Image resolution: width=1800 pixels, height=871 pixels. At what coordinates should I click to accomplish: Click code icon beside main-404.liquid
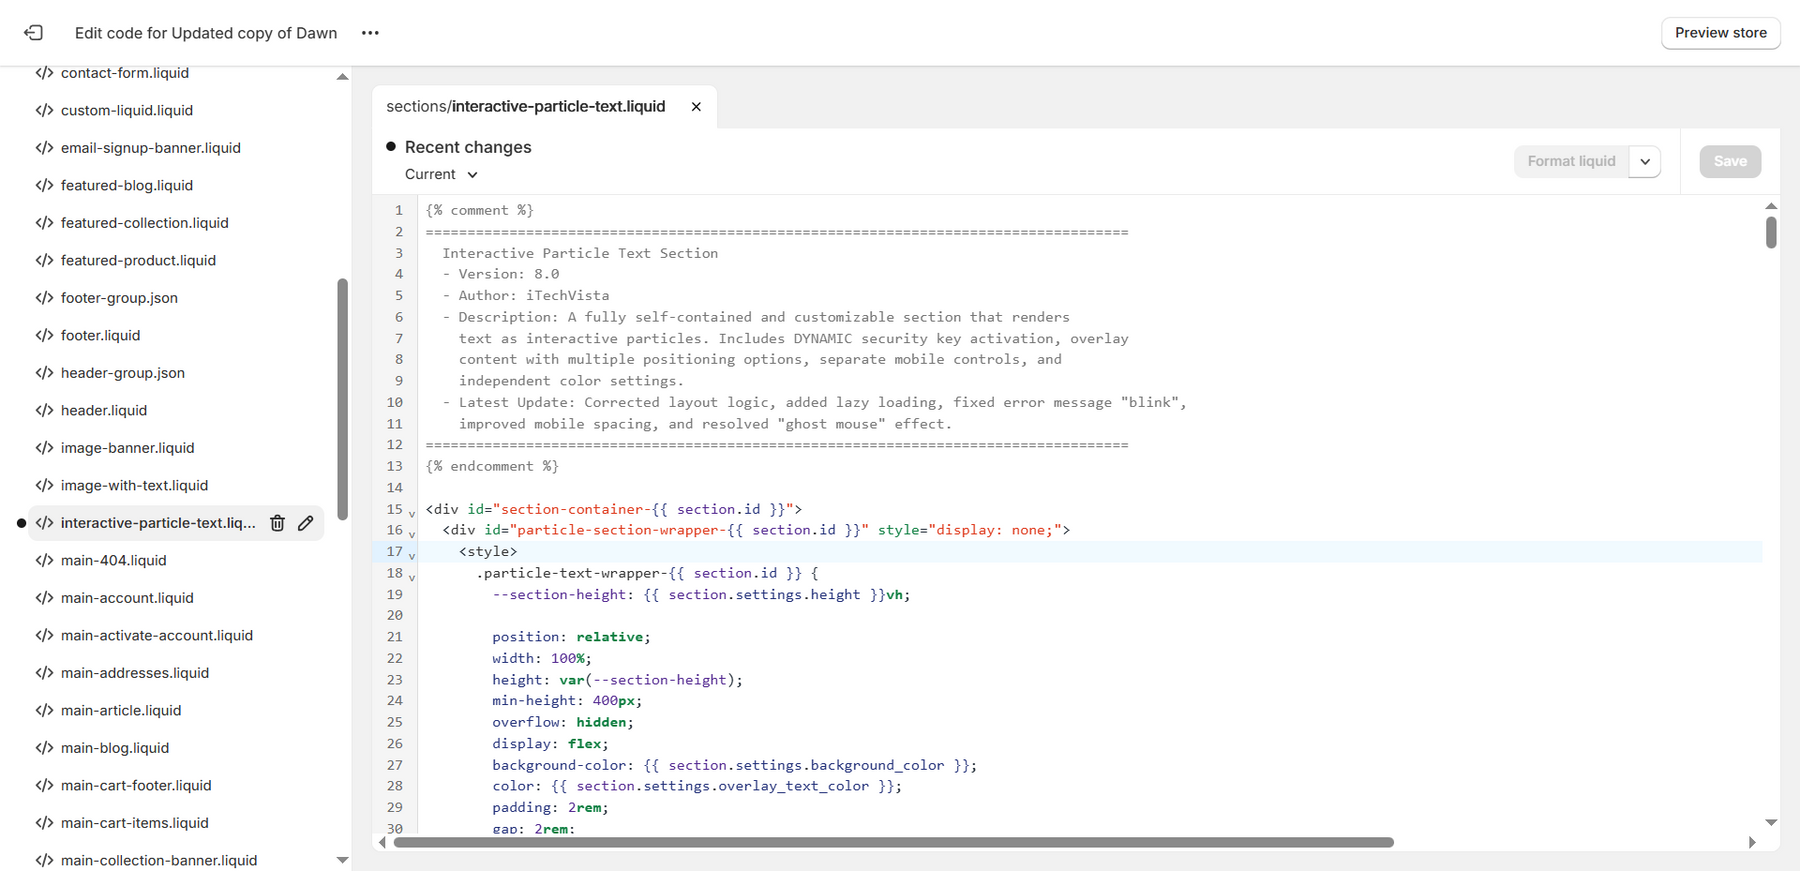(x=44, y=560)
